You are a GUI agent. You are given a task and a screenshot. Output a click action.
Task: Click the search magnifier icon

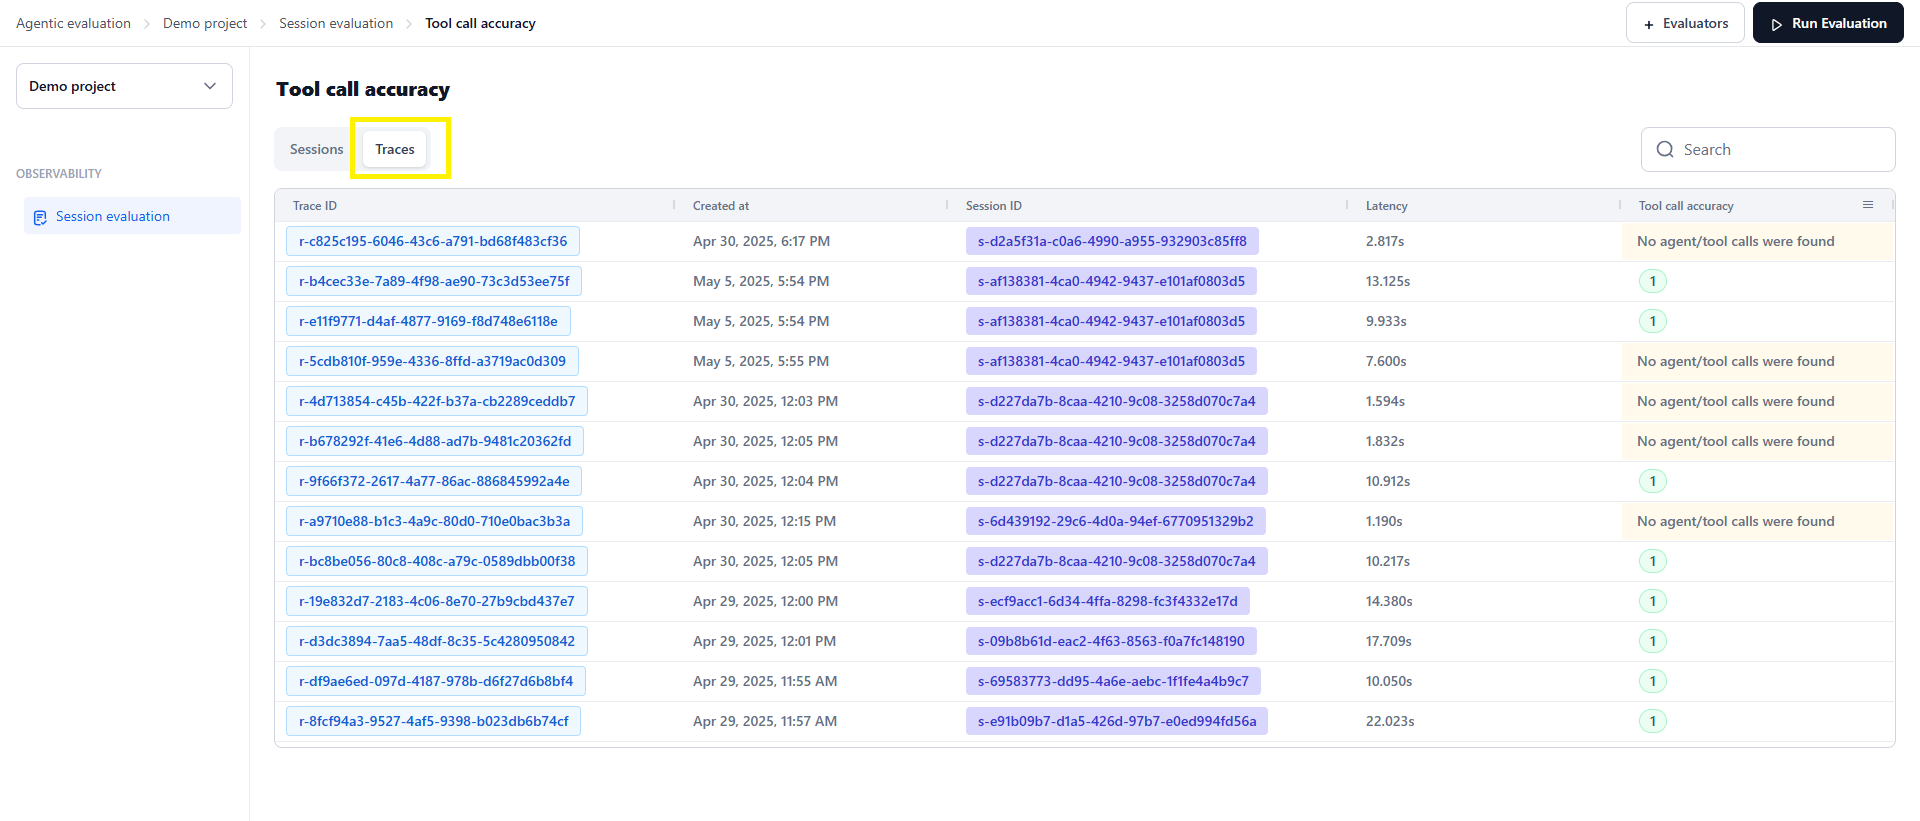point(1665,149)
